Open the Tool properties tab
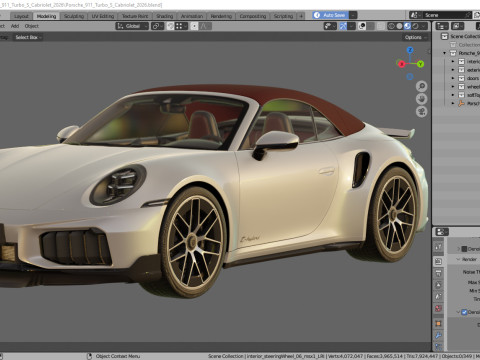480x360 pixels. pos(438,247)
